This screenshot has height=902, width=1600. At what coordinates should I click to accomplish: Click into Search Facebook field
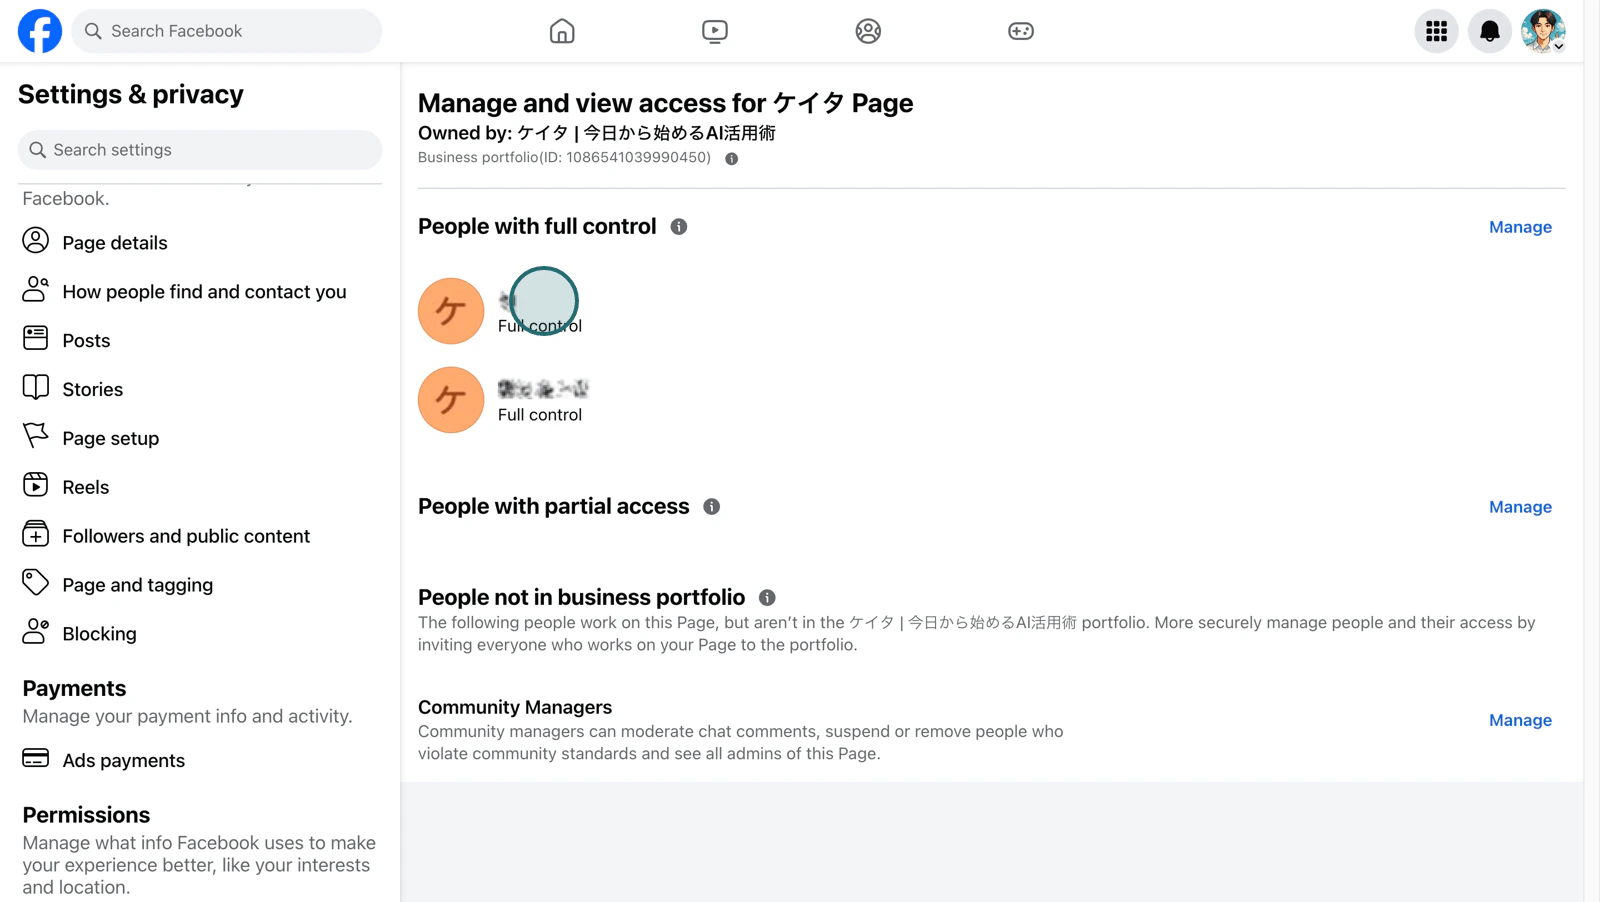point(227,31)
